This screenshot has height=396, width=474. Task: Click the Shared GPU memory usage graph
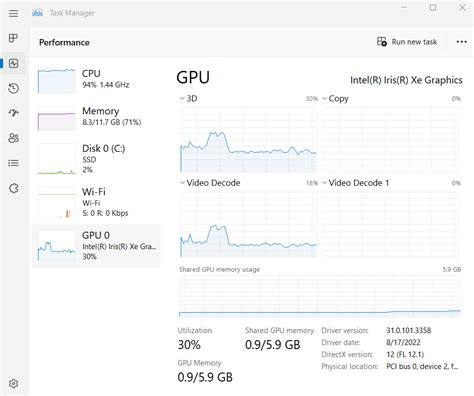pos(320,296)
